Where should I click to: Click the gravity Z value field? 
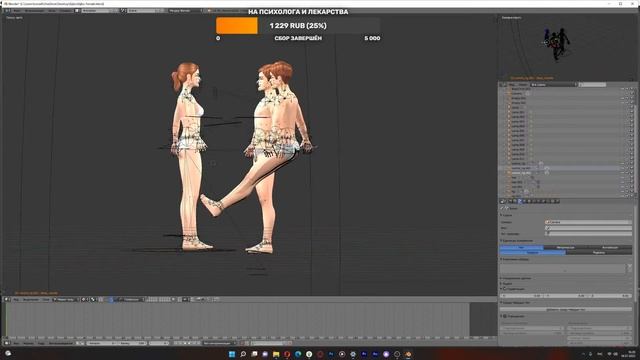click(x=610, y=296)
